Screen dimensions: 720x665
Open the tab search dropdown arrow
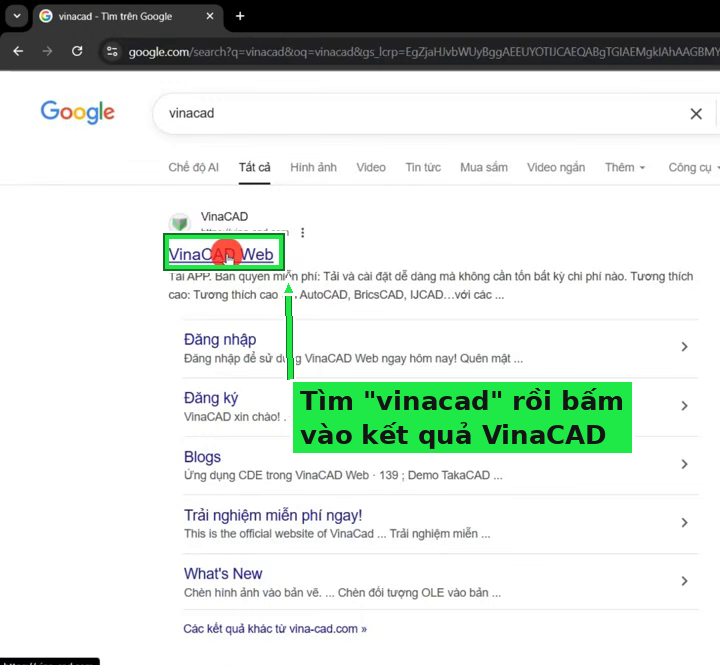click(x=17, y=16)
